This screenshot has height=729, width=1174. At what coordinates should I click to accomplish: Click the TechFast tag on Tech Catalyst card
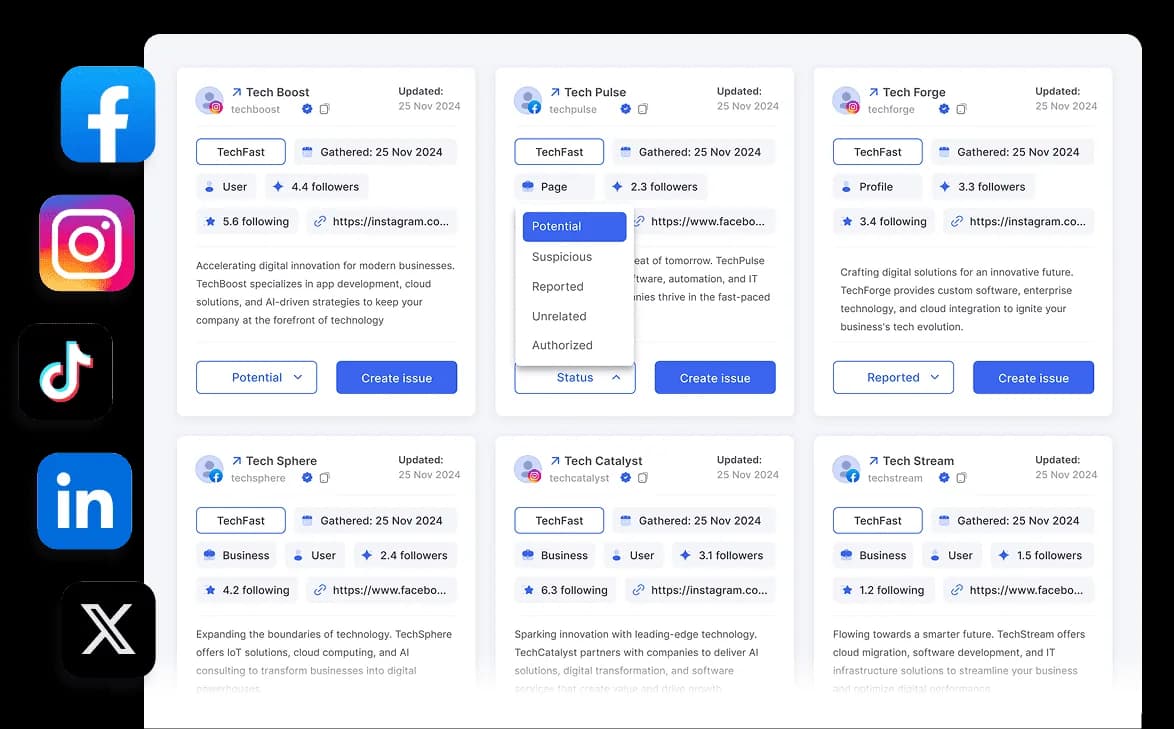559,521
